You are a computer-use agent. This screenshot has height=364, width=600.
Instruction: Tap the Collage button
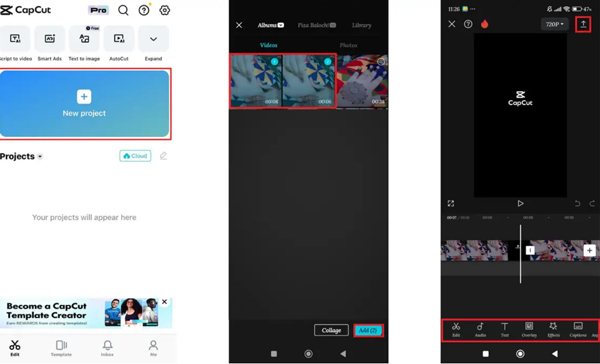(331, 330)
